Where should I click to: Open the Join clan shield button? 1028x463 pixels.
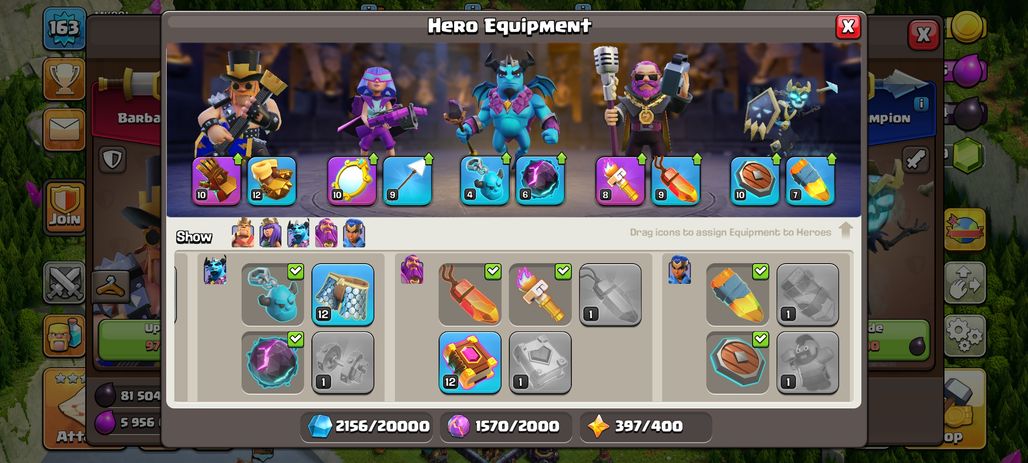(x=64, y=208)
